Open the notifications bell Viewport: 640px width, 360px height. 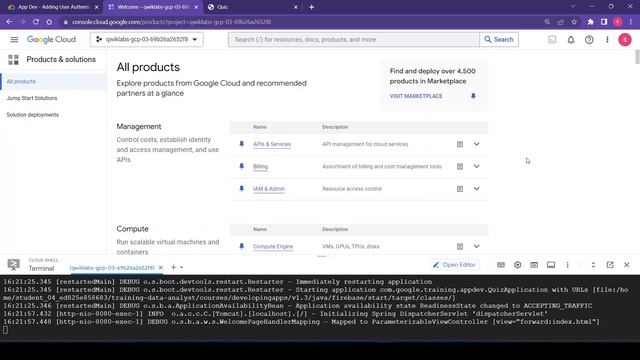coord(571,40)
